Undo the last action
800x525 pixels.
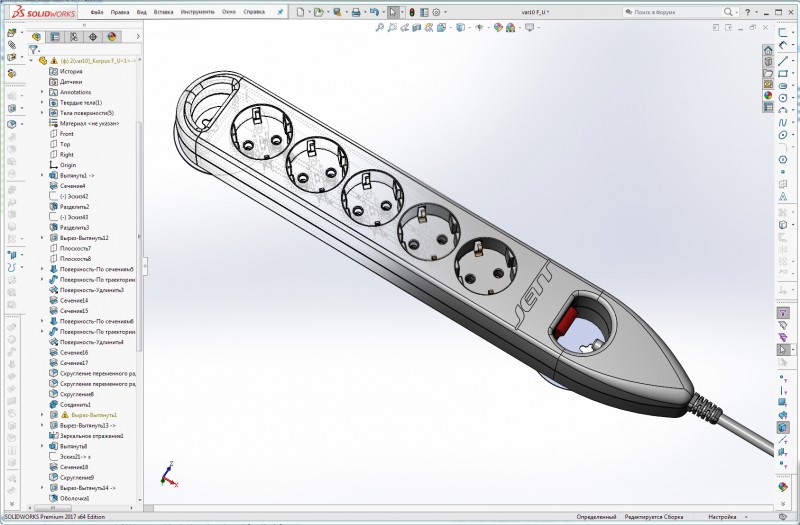(x=374, y=12)
